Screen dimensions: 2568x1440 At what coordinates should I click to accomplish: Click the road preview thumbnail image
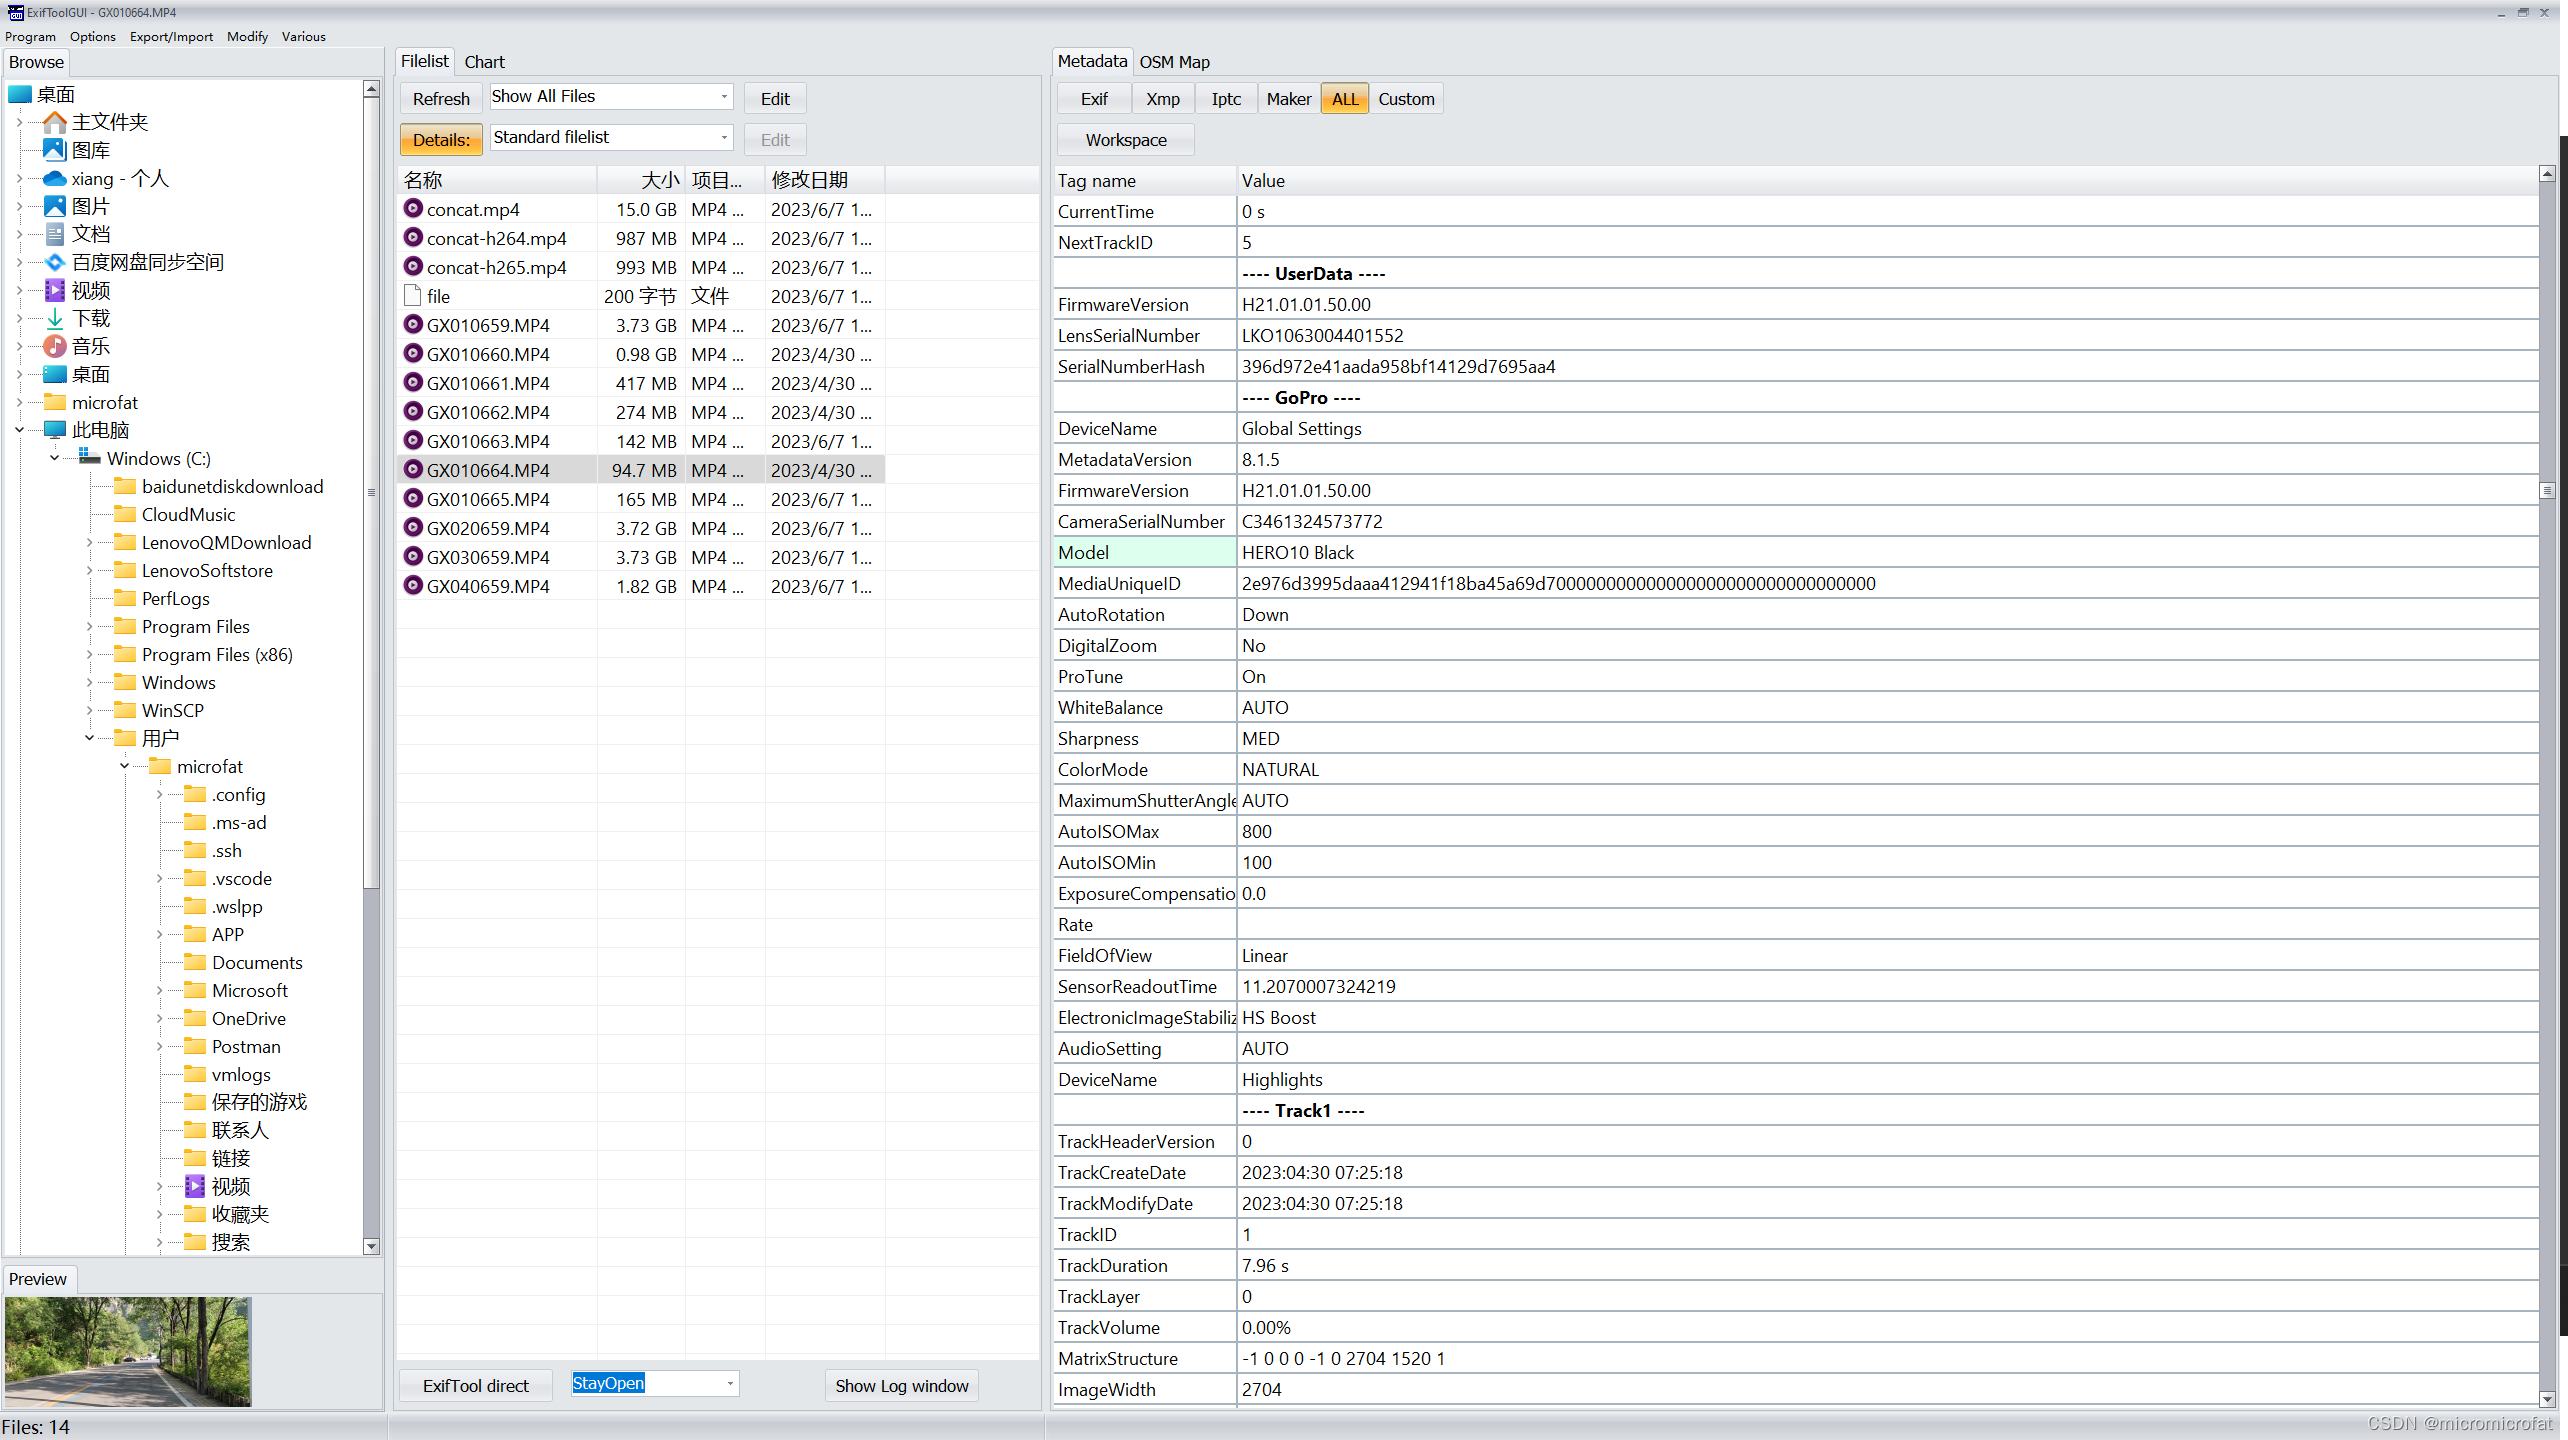128,1351
